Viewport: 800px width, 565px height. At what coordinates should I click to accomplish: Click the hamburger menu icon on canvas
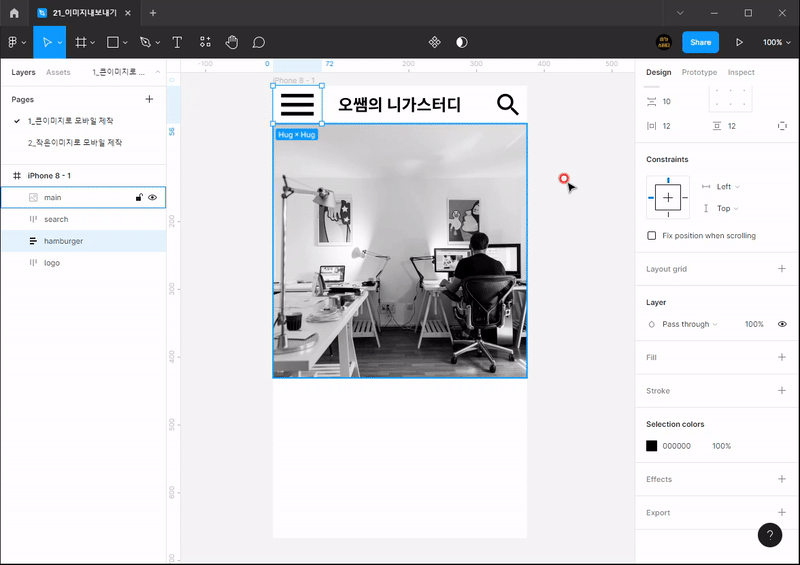[x=297, y=105]
